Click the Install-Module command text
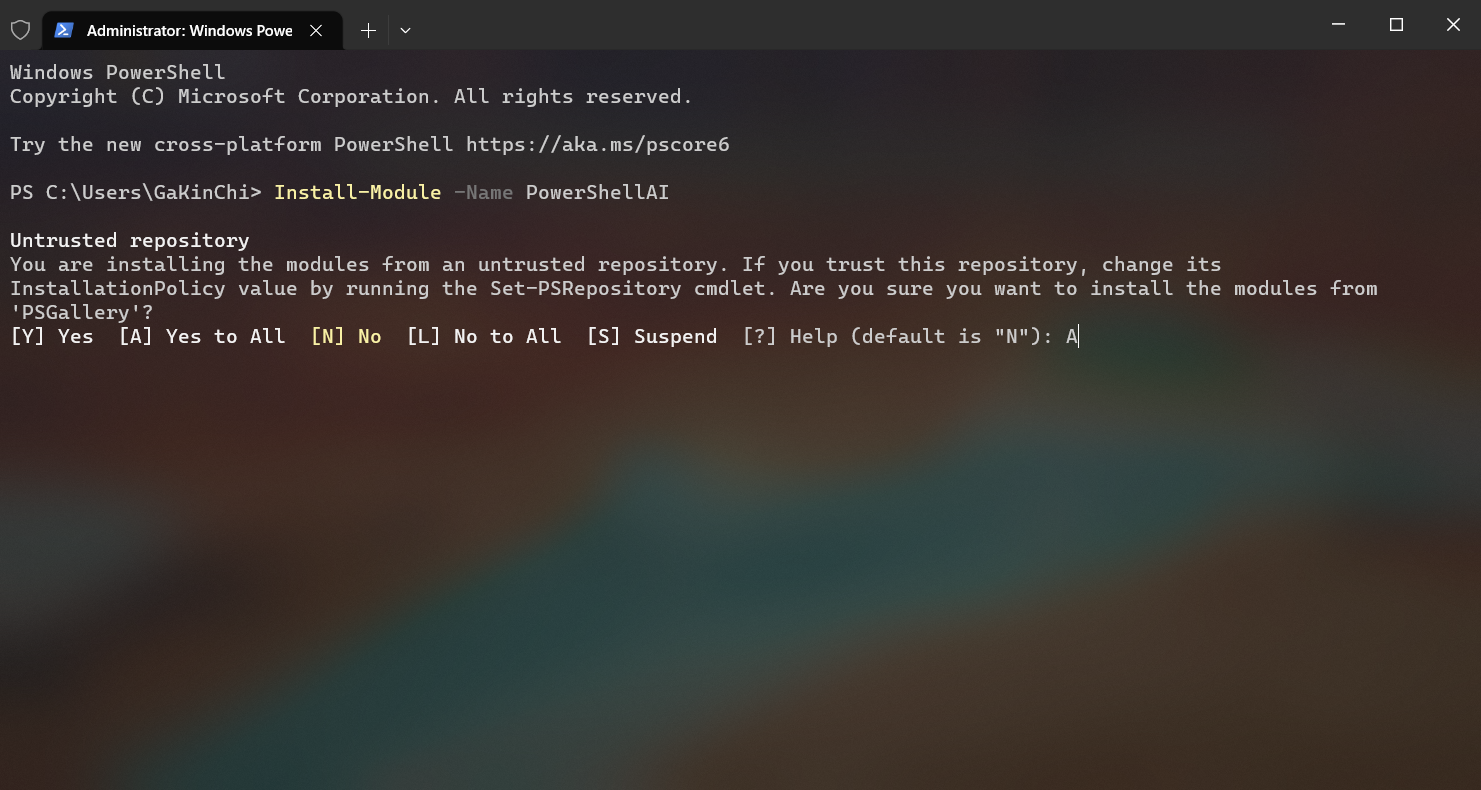 point(357,192)
